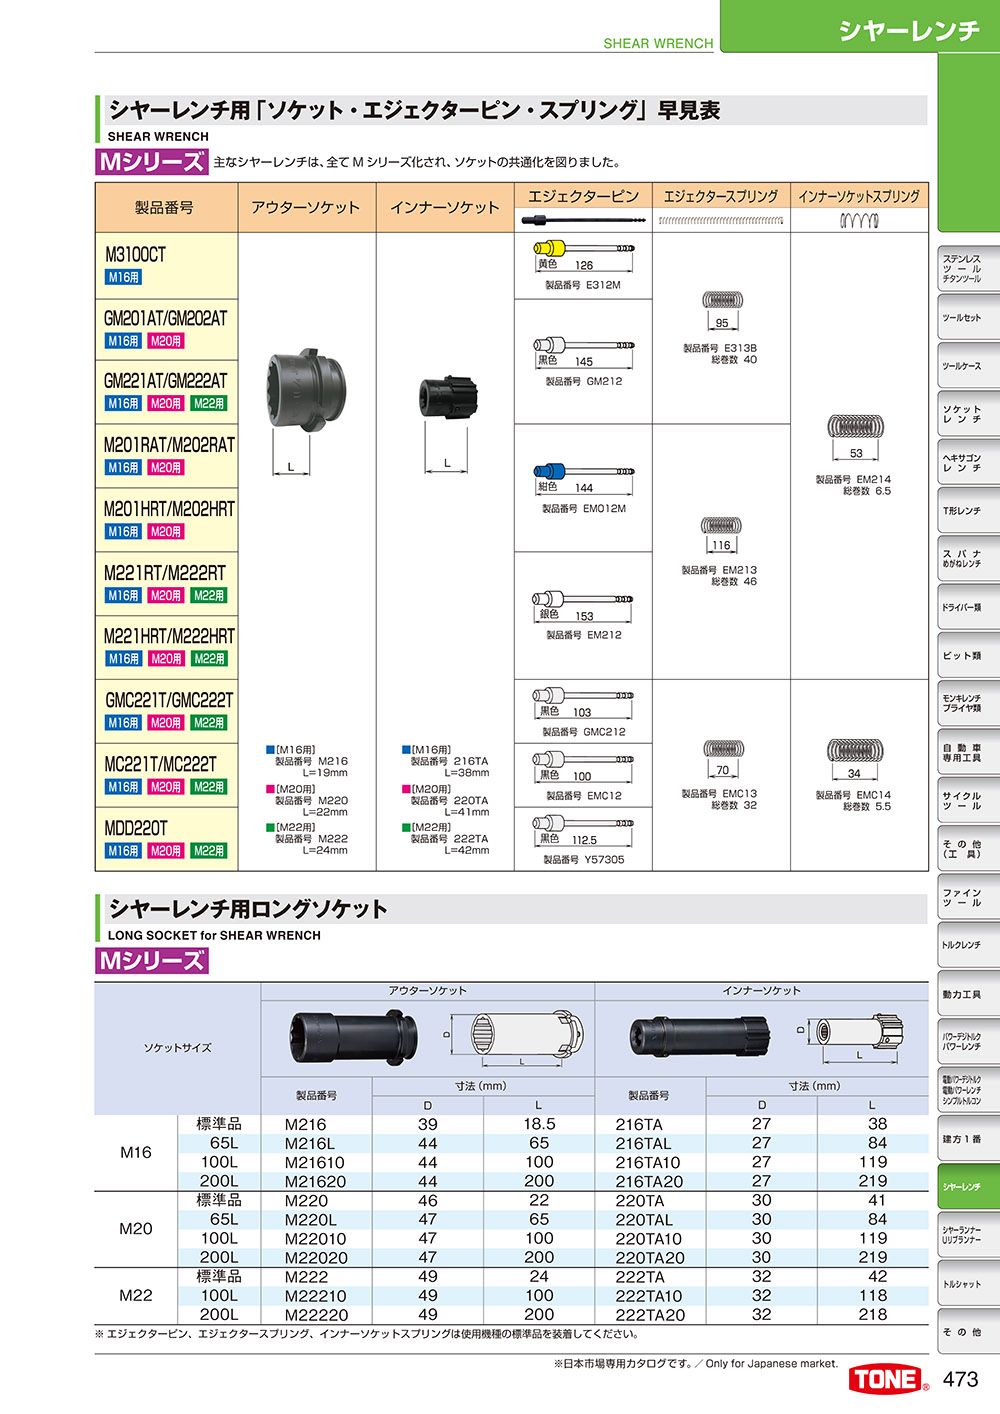Viewport: 1000px width, 1414px height.
Task: Click the M16用 badge under M3100CT
Action: coord(123,277)
